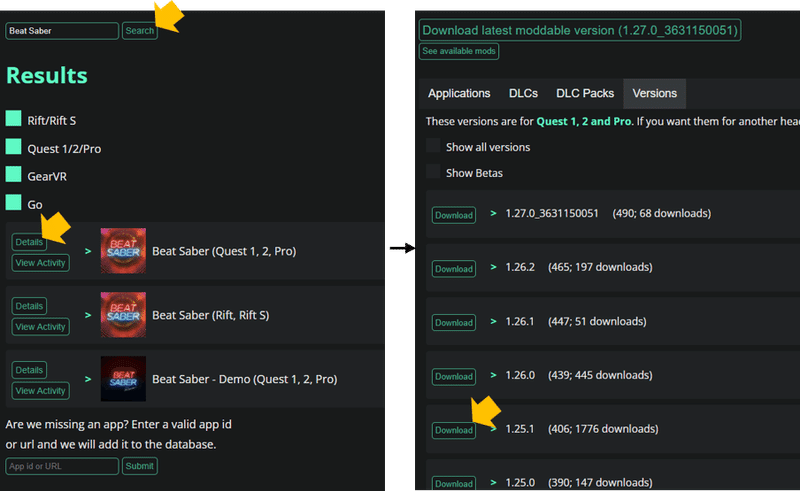Download version 1.25.1
The image size is (800, 491).
453,430
